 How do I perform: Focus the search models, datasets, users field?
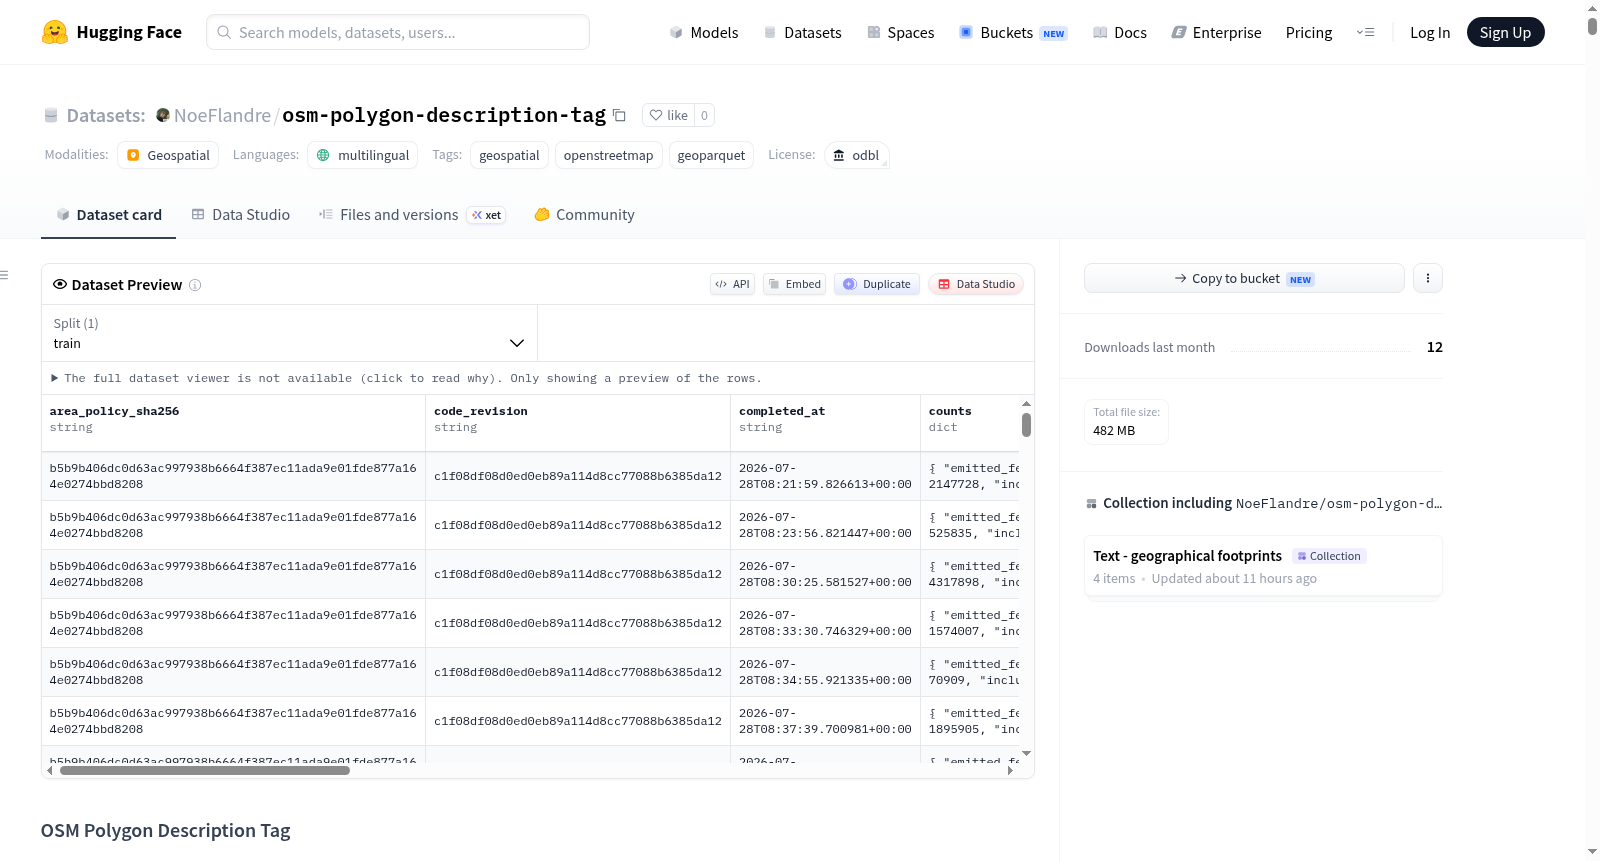[x=398, y=32]
